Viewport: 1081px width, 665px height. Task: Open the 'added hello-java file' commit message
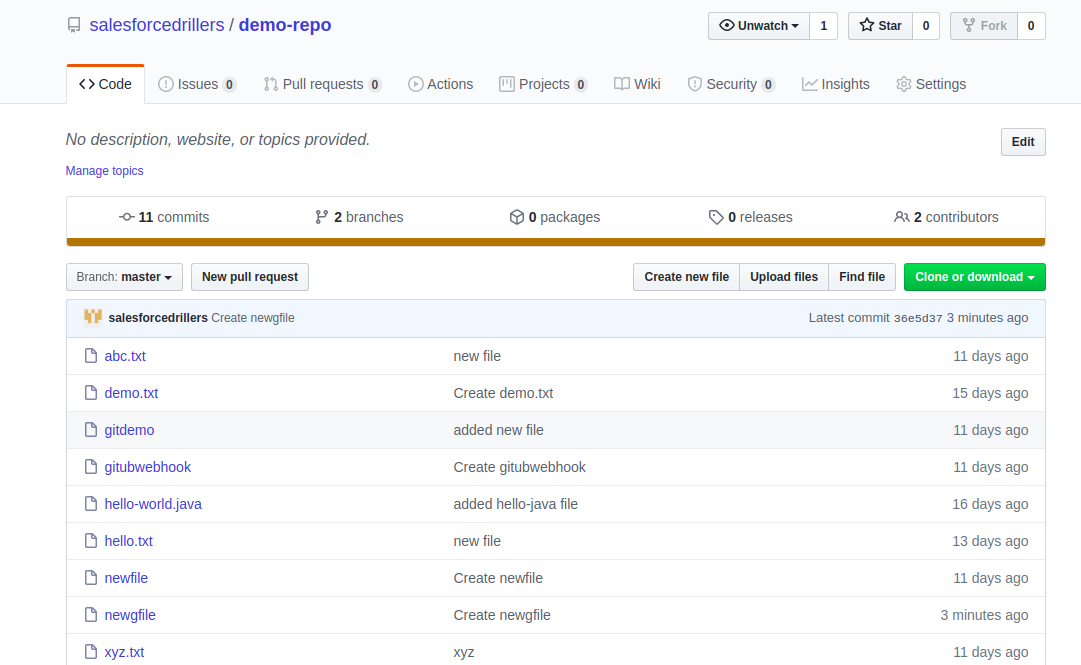tap(516, 504)
